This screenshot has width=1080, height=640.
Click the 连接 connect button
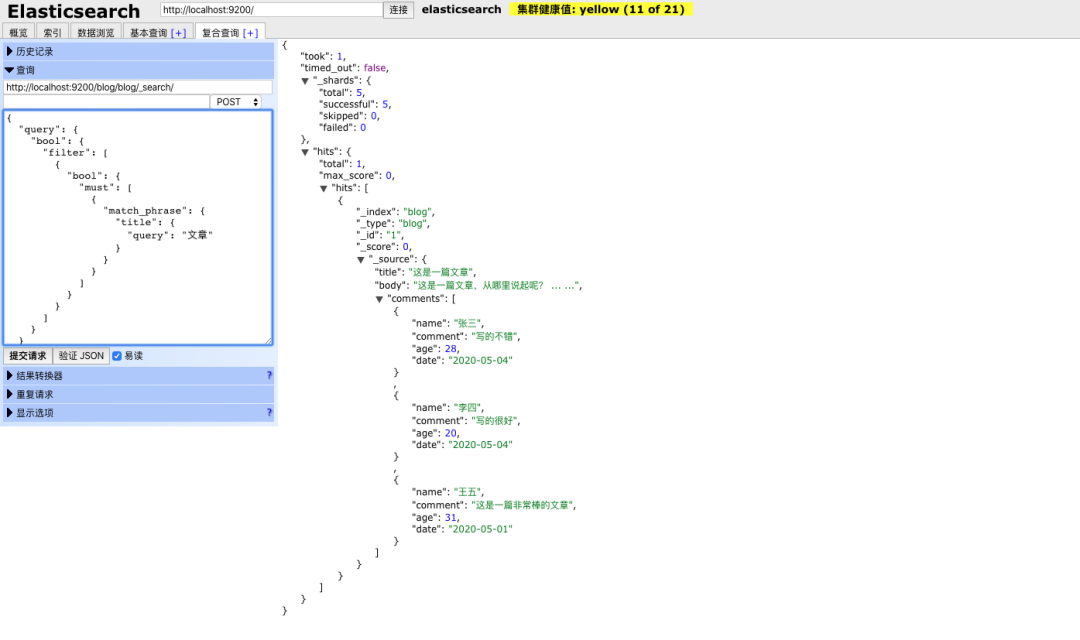[x=398, y=10]
